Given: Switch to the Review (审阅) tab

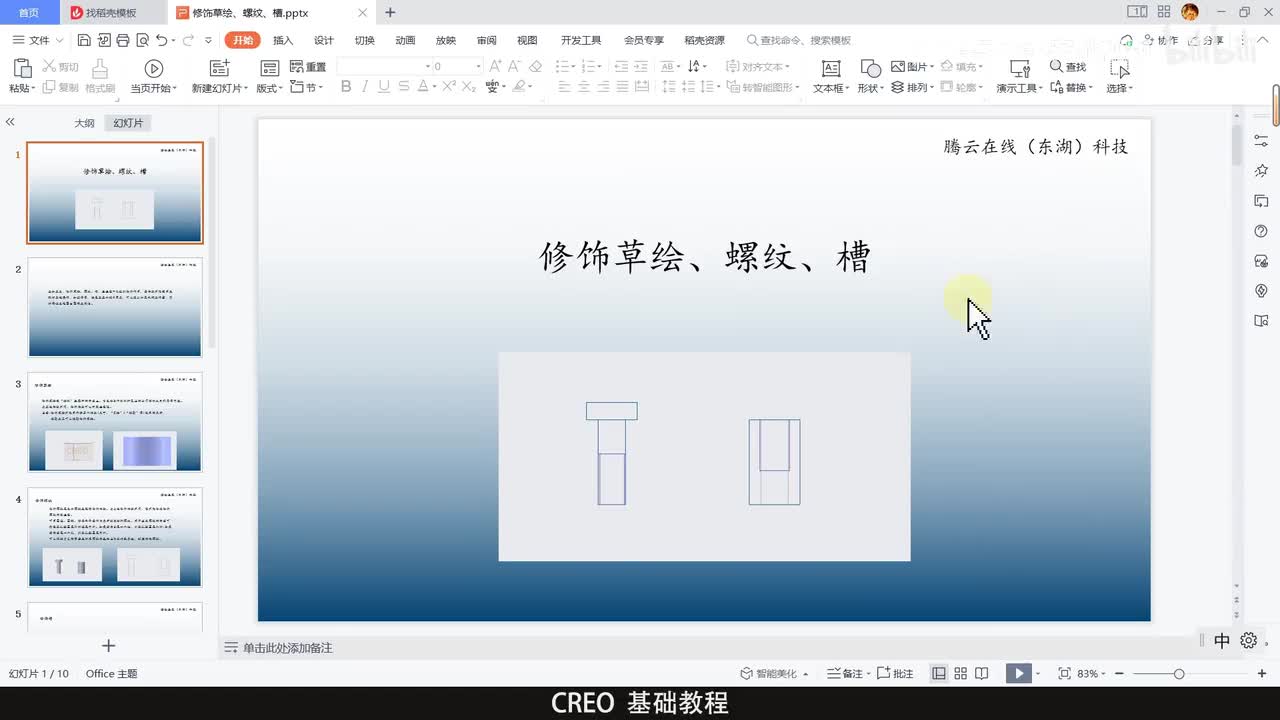Looking at the screenshot, I should [486, 40].
